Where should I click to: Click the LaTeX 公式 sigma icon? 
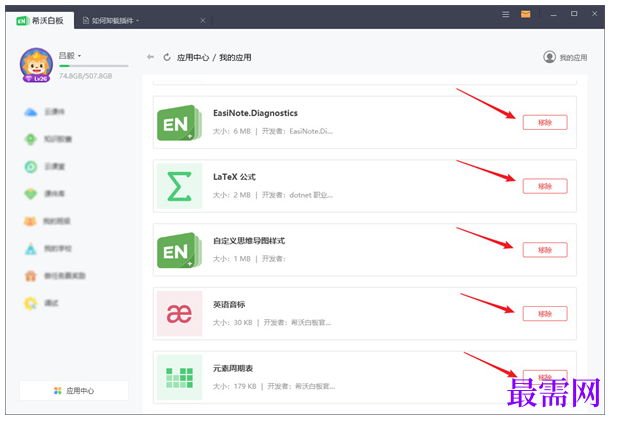pyautogui.click(x=180, y=186)
